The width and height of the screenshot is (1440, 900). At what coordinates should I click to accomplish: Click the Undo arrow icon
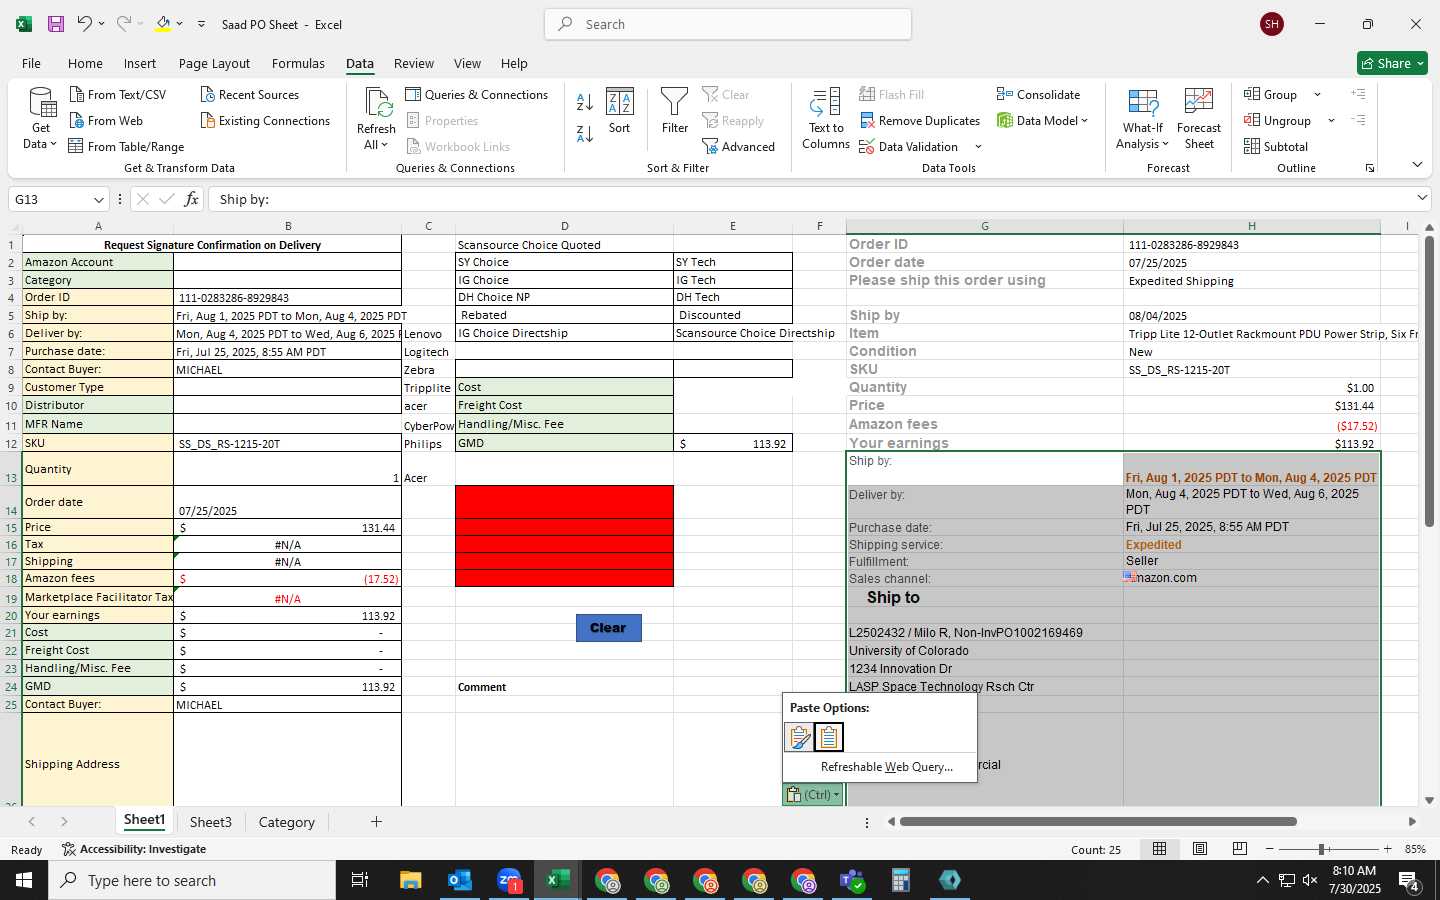point(85,24)
